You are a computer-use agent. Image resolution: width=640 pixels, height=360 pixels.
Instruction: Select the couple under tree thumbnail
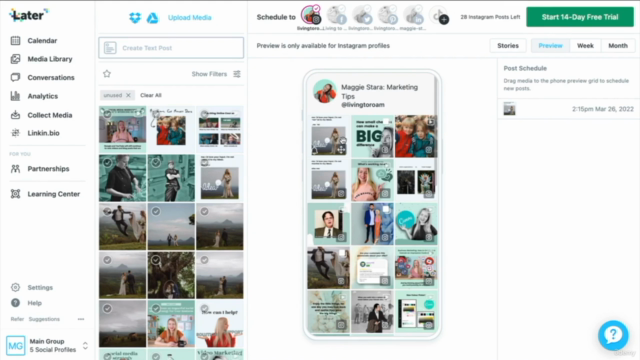coord(171,275)
